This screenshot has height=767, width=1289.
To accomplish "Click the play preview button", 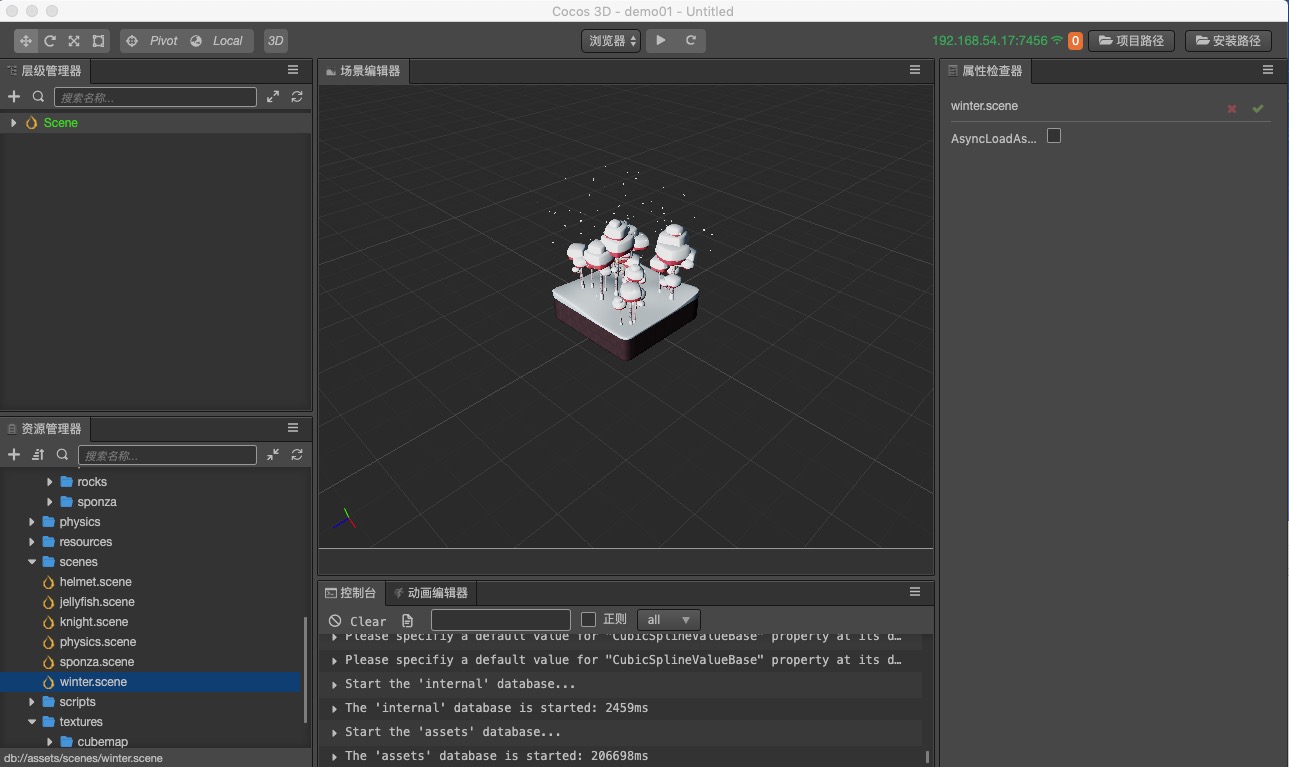I will 661,41.
